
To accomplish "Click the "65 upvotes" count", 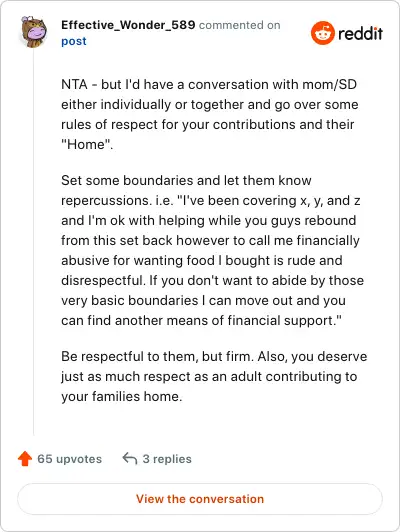I will click(70, 459).
